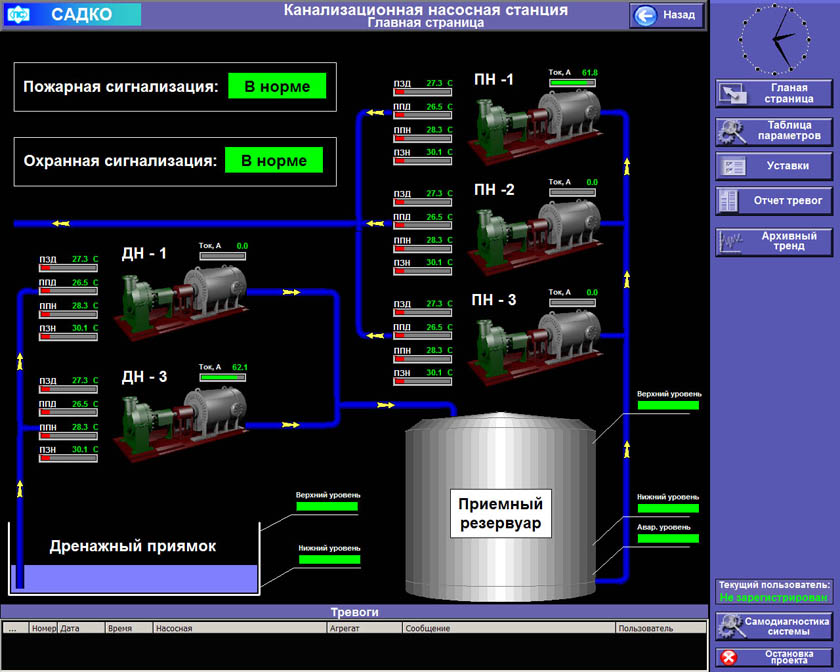Click the Назад back arrow button

(x=666, y=15)
